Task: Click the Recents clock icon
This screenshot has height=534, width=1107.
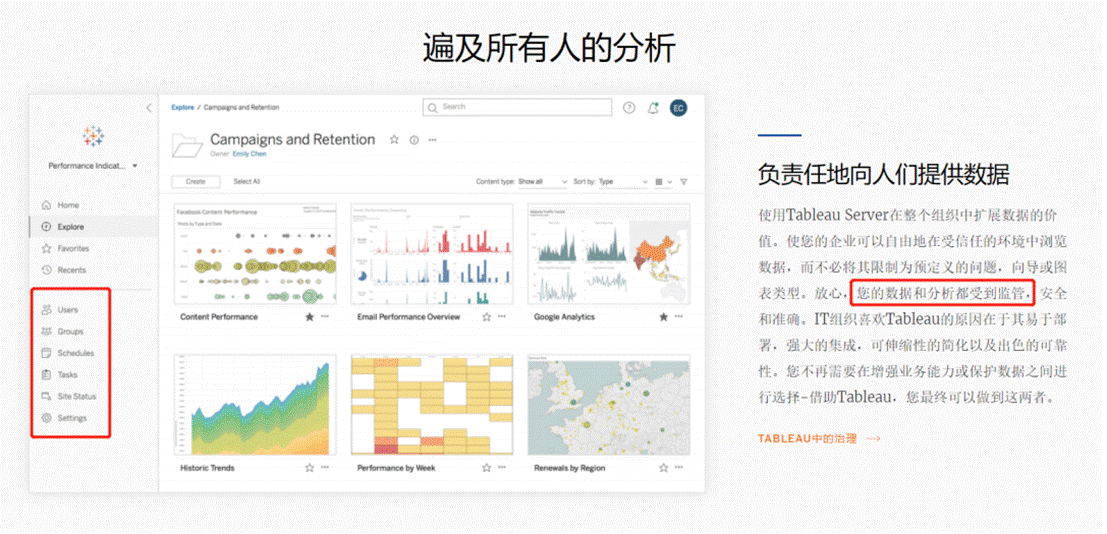Action: pyautogui.click(x=47, y=270)
